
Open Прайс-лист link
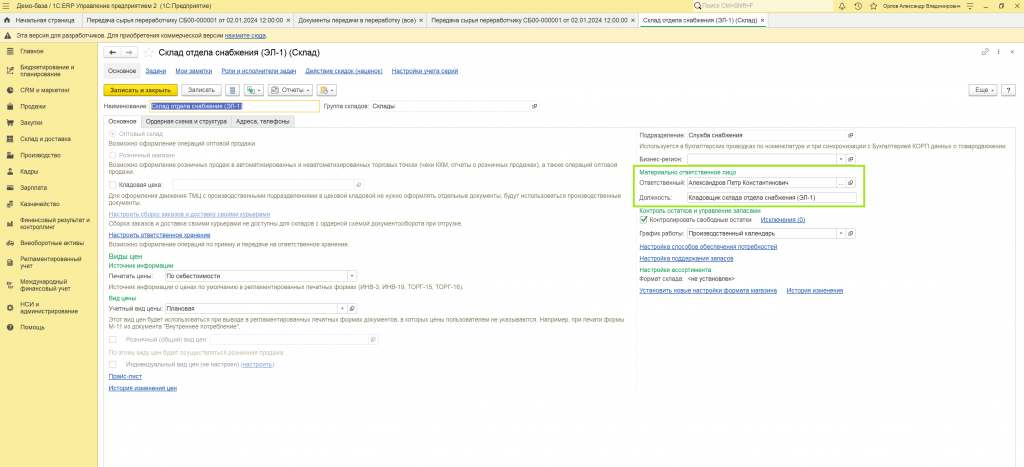click(x=125, y=377)
